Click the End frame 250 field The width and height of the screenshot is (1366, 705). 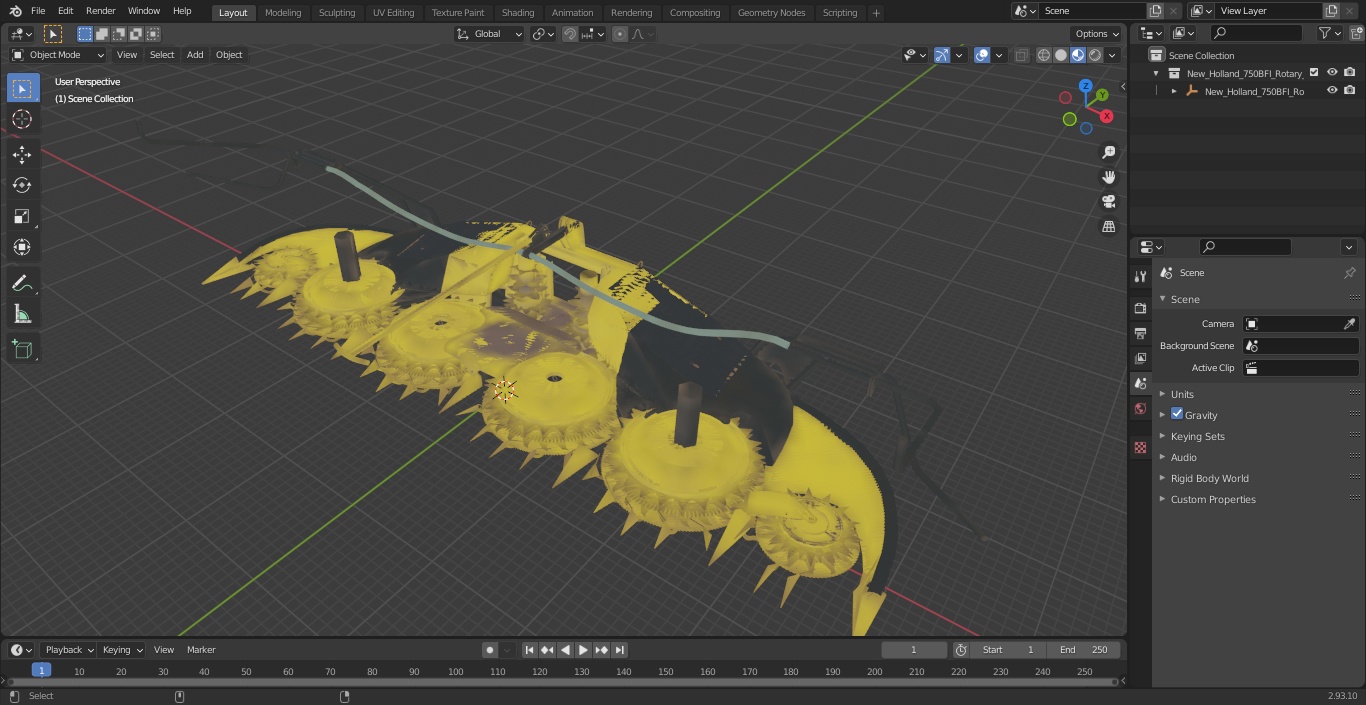coord(1084,650)
